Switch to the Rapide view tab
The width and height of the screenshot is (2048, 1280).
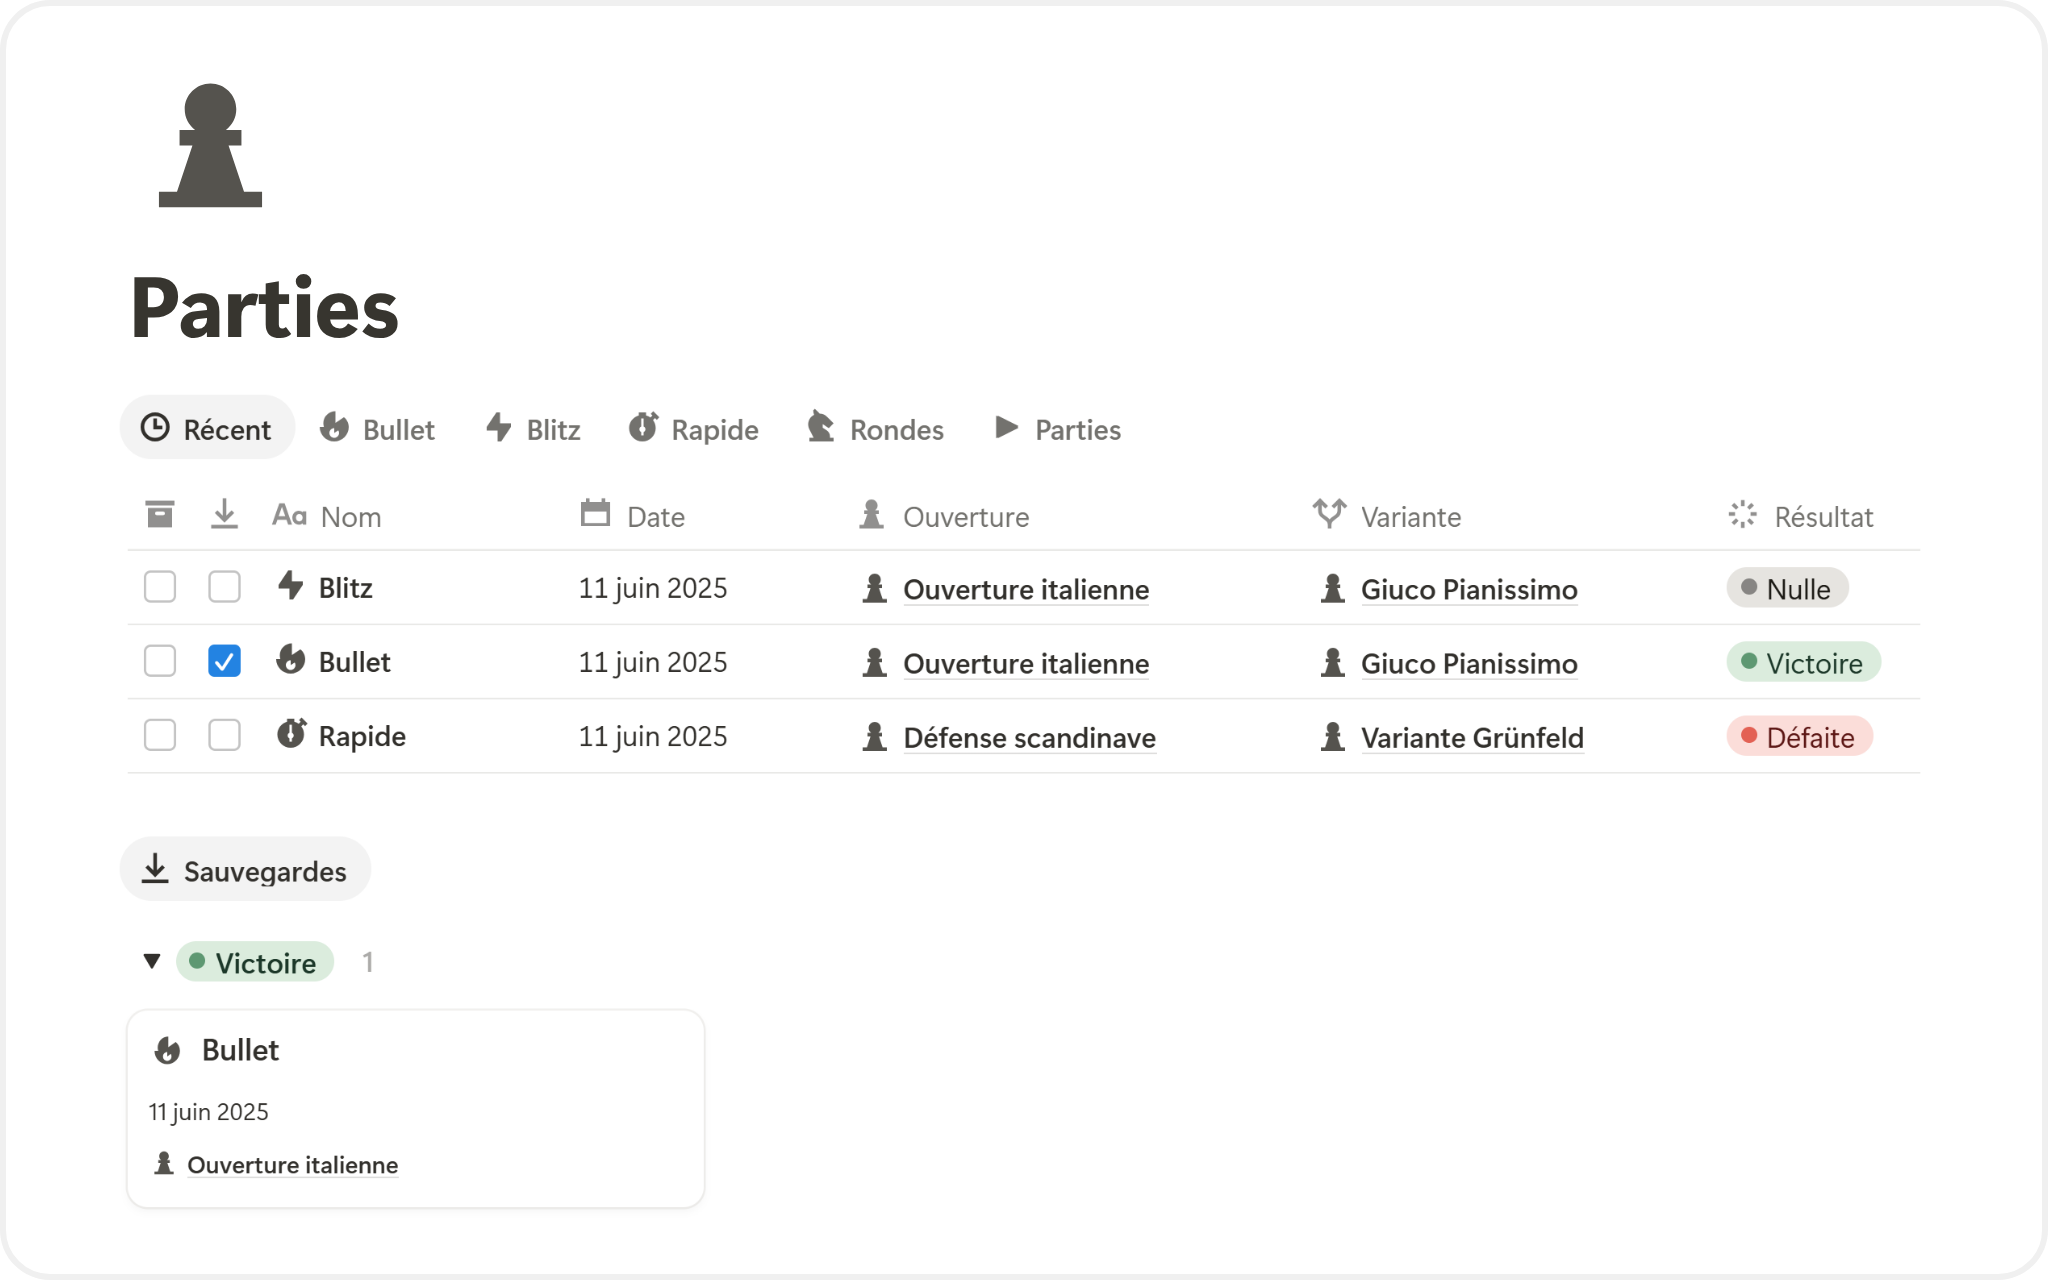694,429
